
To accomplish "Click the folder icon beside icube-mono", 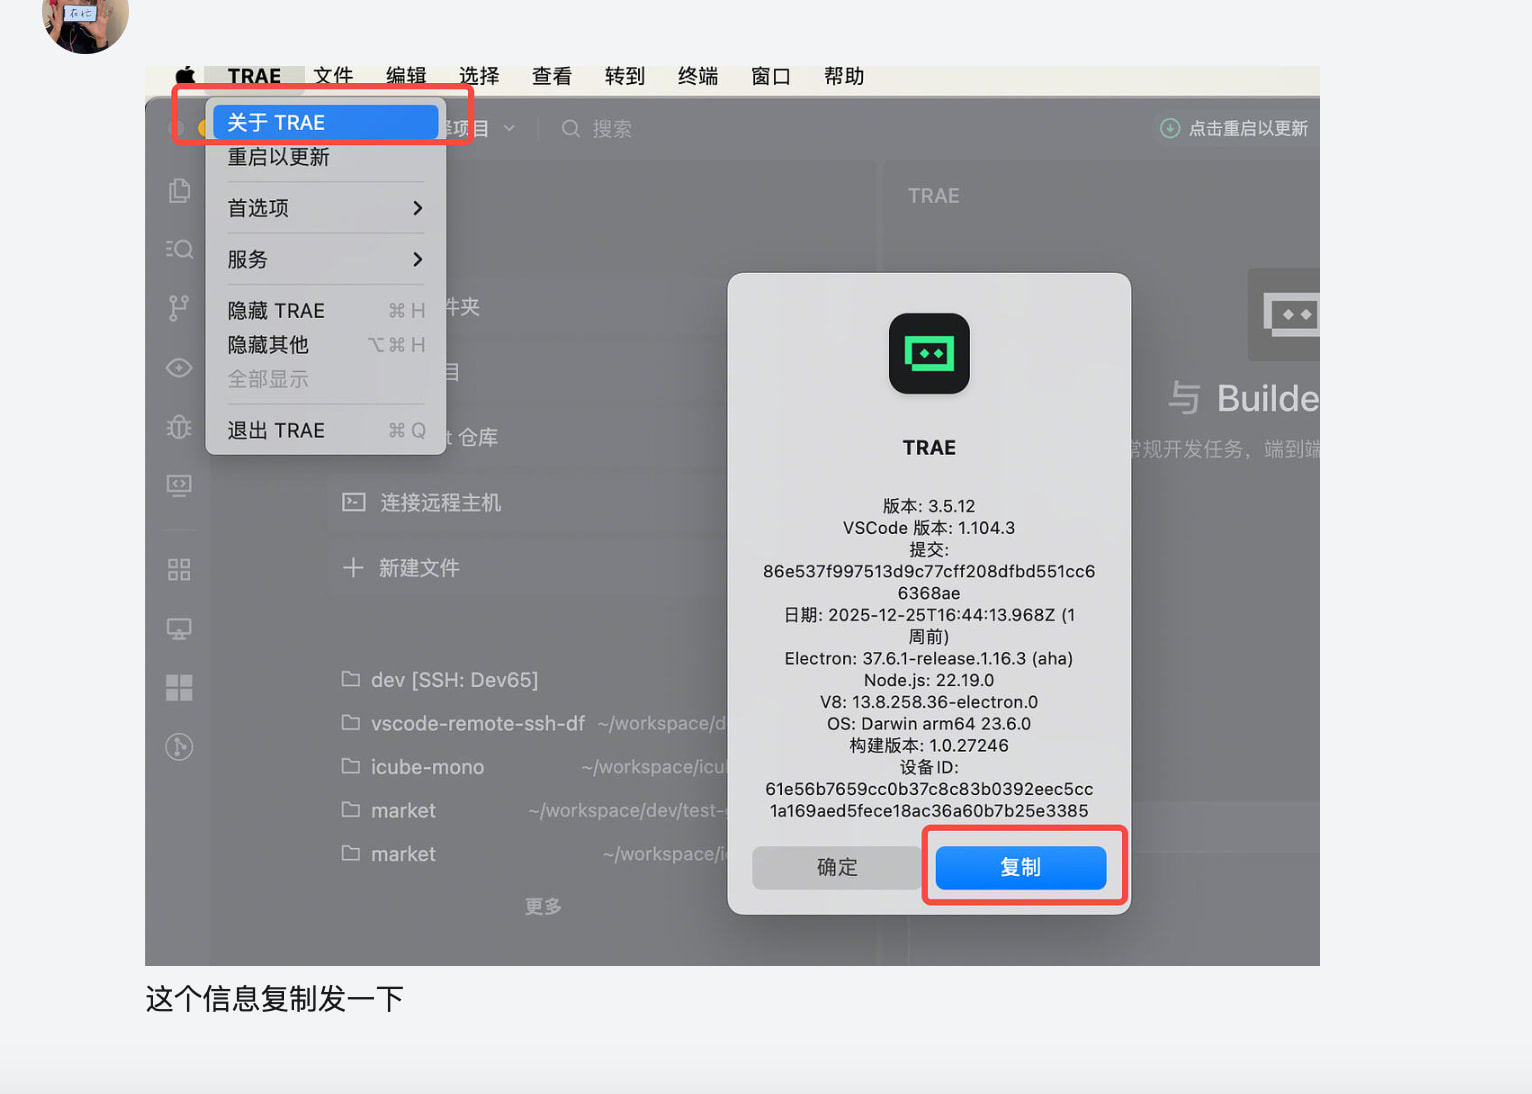I will pyautogui.click(x=350, y=766).
